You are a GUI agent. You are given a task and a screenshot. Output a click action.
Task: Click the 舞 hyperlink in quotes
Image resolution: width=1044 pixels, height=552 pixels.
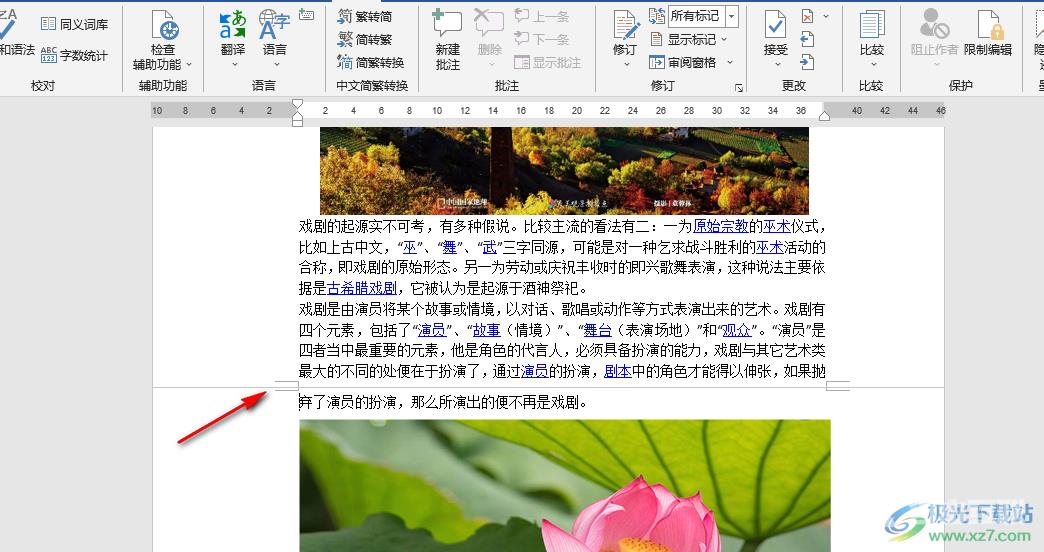[x=449, y=247]
